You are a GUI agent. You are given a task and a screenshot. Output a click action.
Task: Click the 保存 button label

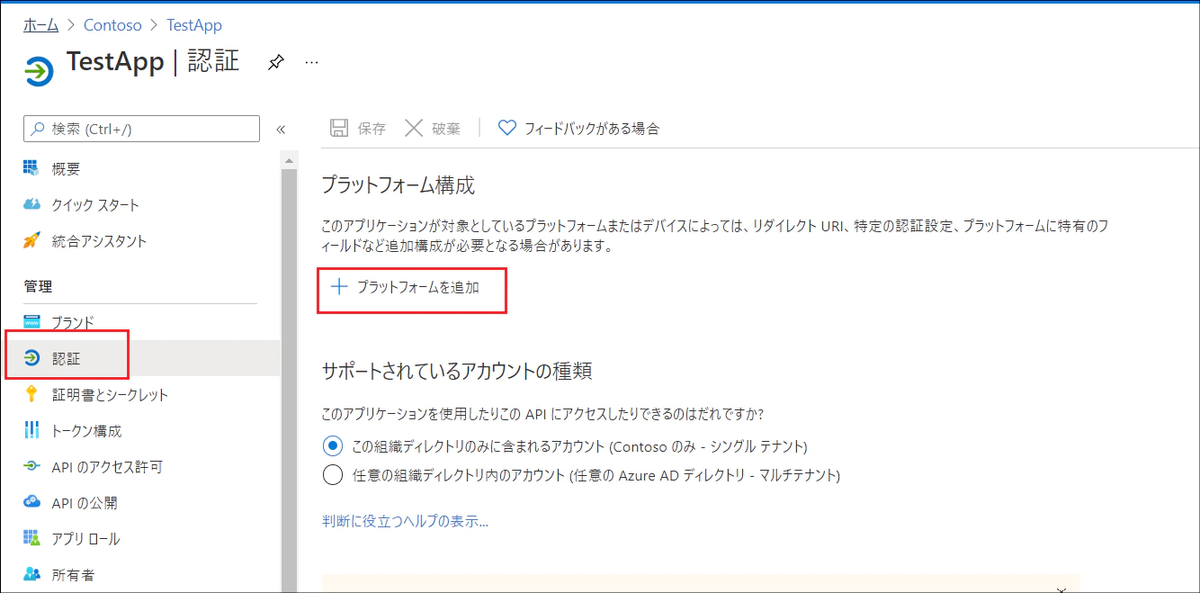point(372,128)
